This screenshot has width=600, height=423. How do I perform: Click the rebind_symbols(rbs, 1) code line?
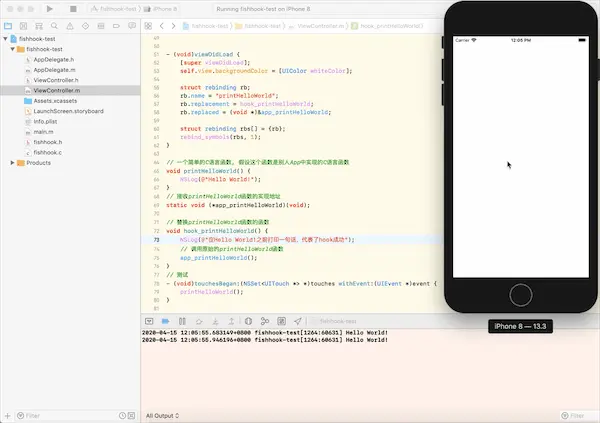pos(220,137)
